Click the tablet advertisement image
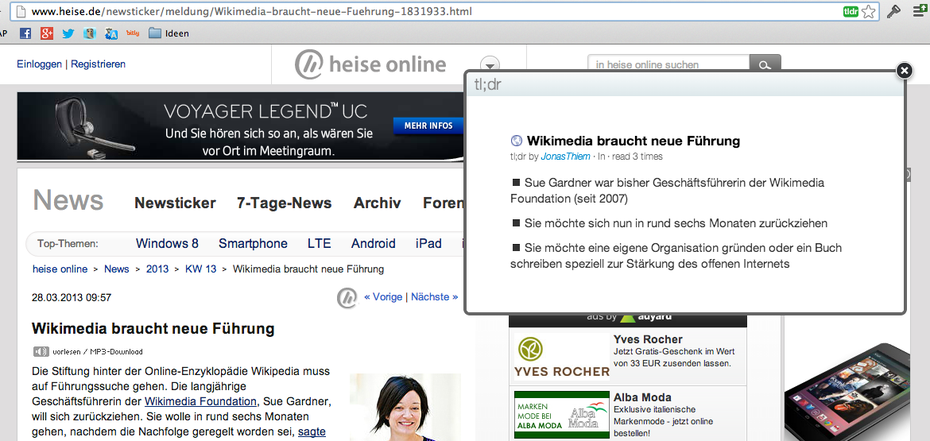The height and width of the screenshot is (441, 930). [848, 391]
